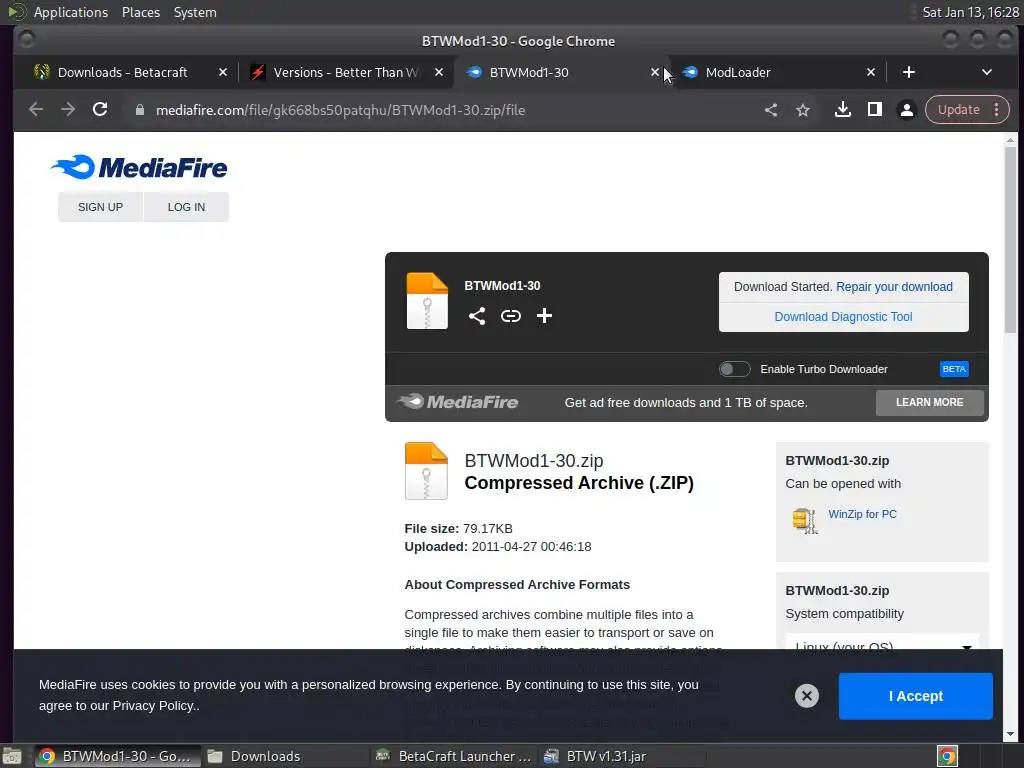Open Privacy Policy link in cookie banner
Image resolution: width=1024 pixels, height=768 pixels.
tap(153, 706)
